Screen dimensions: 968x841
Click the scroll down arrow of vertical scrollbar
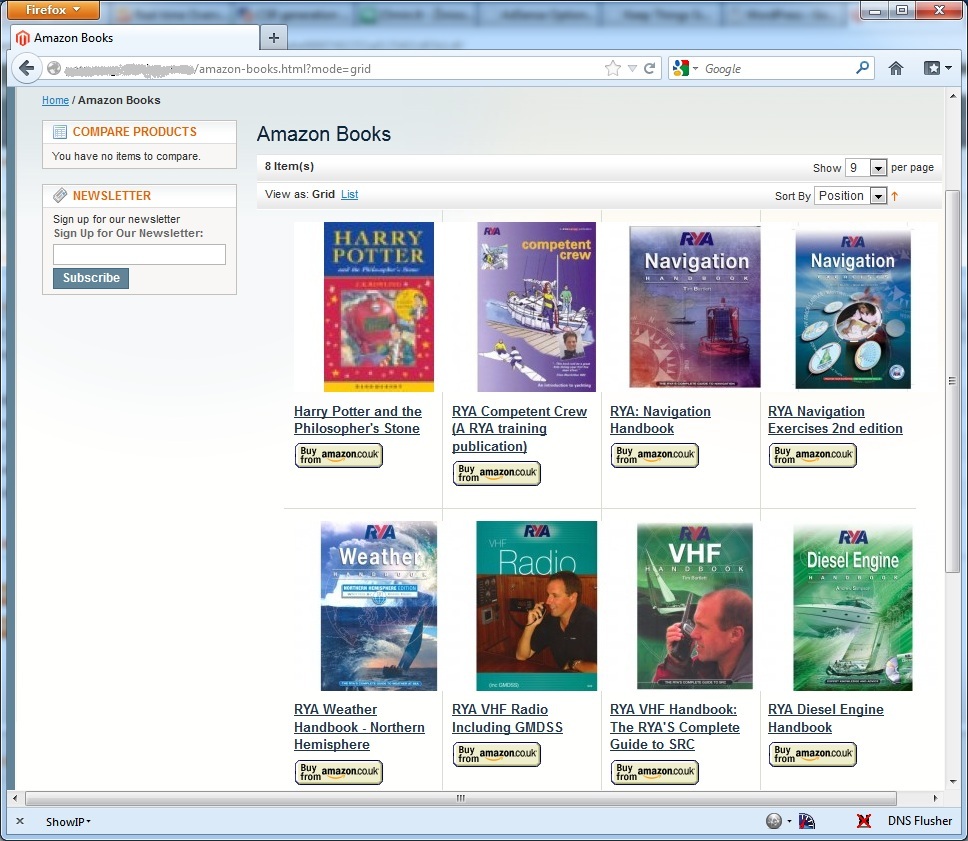pos(953,780)
